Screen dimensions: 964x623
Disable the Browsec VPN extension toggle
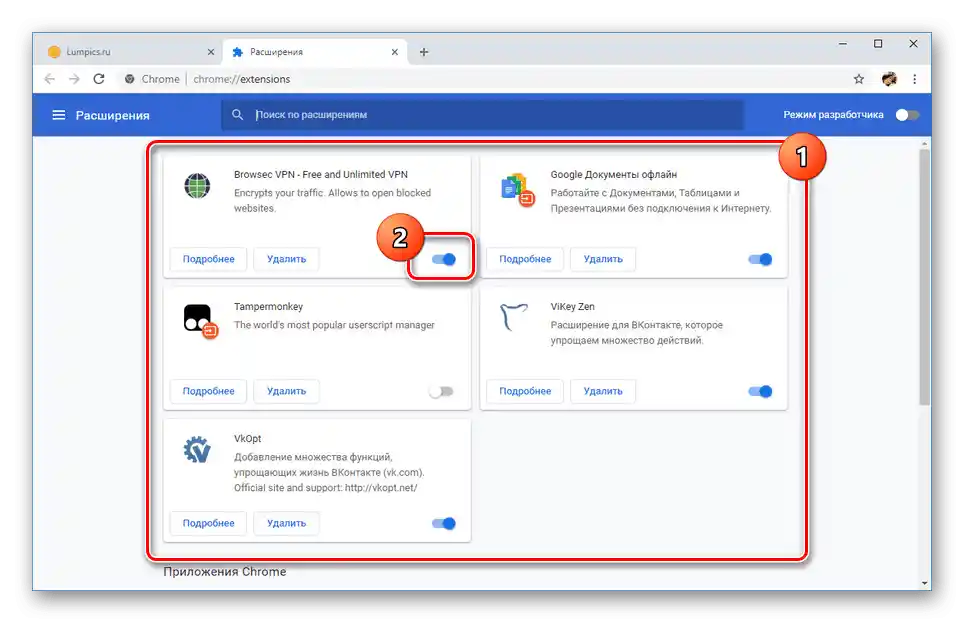tap(442, 258)
